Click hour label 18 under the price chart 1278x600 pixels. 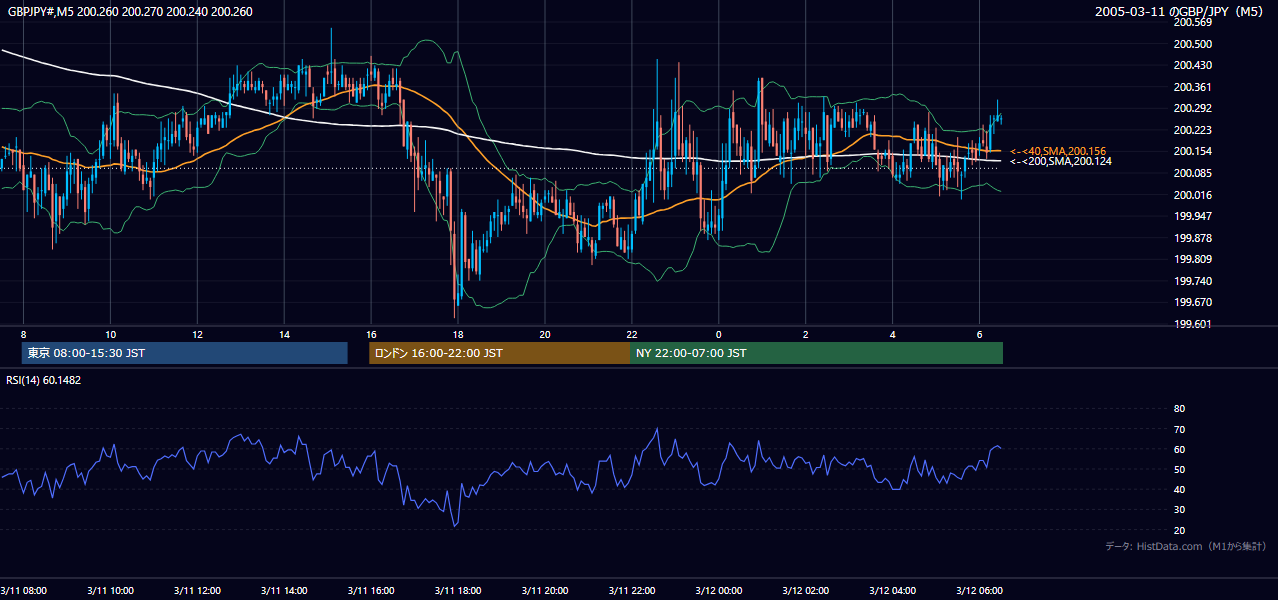click(458, 334)
